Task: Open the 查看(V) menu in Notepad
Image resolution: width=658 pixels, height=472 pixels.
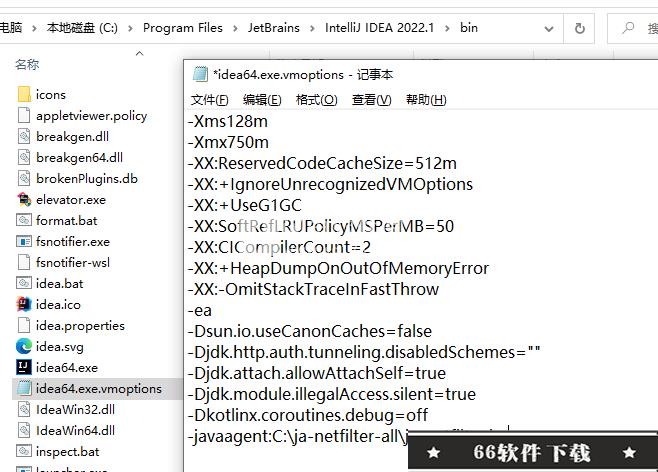Action: click(x=372, y=100)
